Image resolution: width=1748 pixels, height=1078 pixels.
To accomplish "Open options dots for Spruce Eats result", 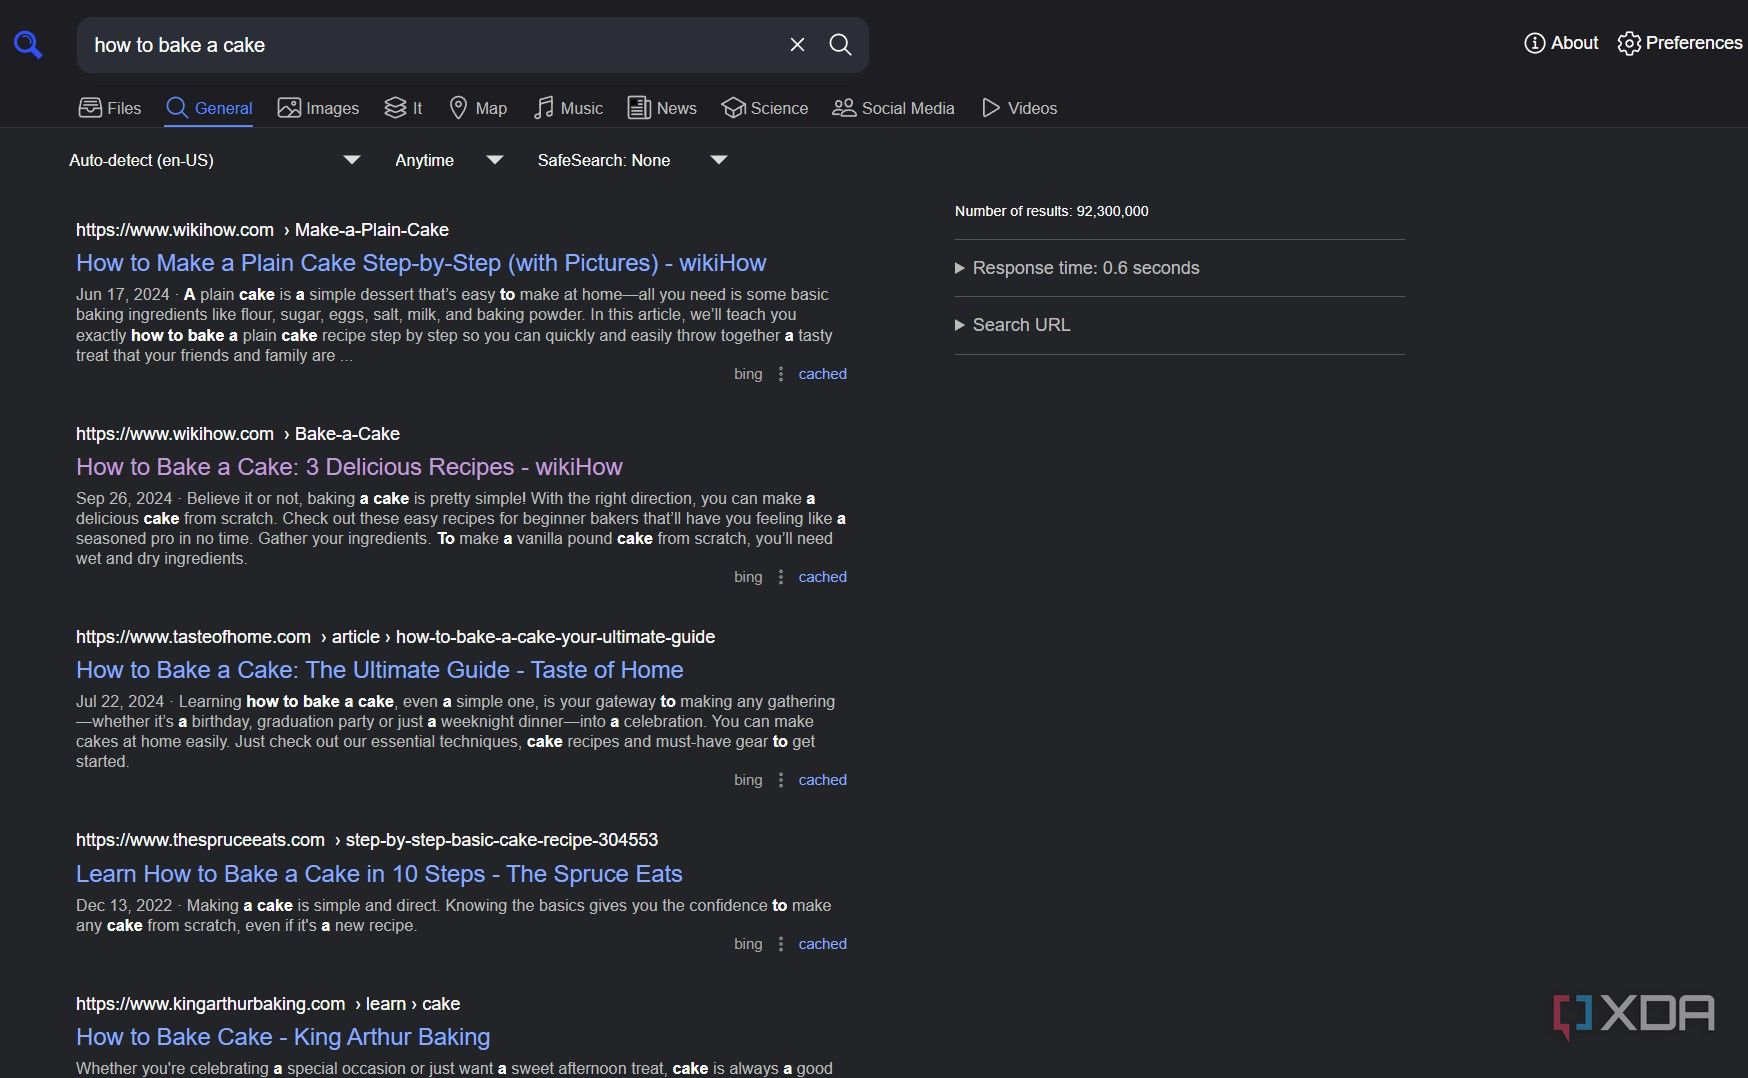I will pos(781,944).
